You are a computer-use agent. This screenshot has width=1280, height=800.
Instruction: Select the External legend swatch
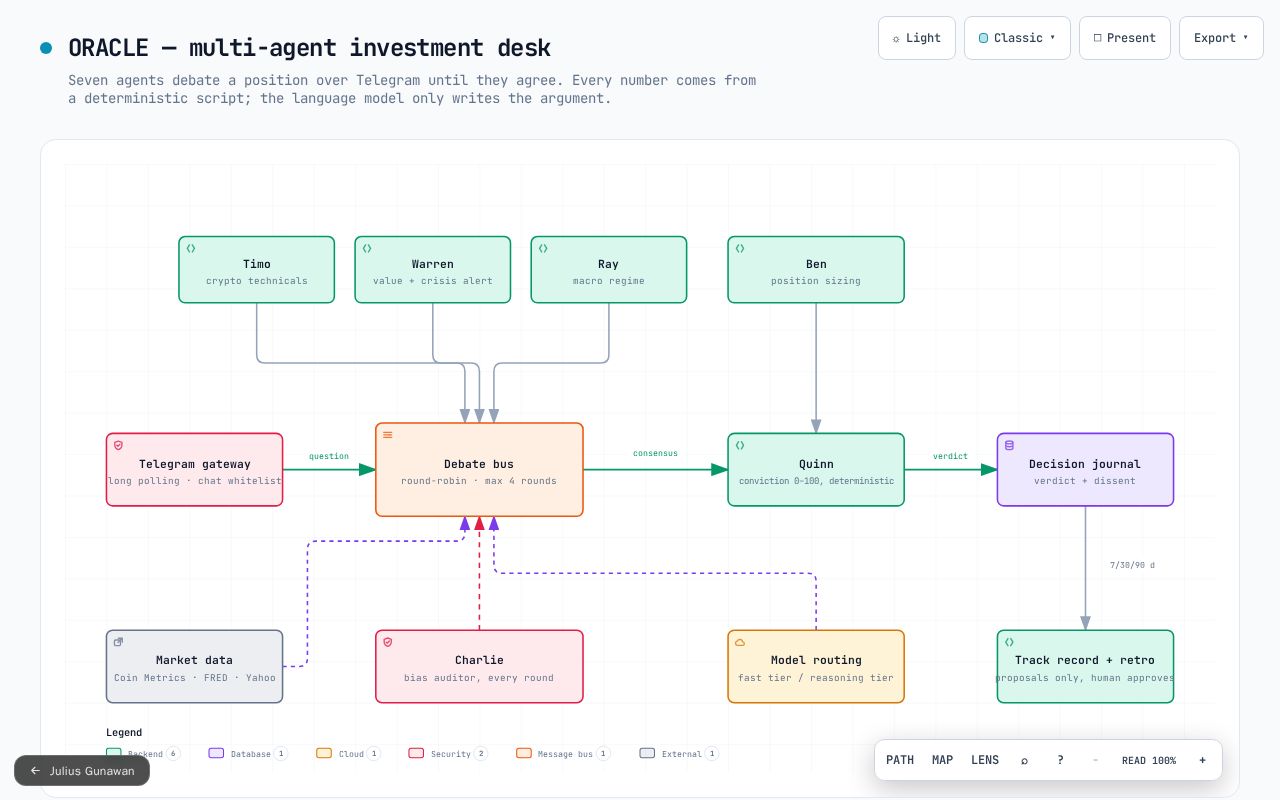coord(647,753)
